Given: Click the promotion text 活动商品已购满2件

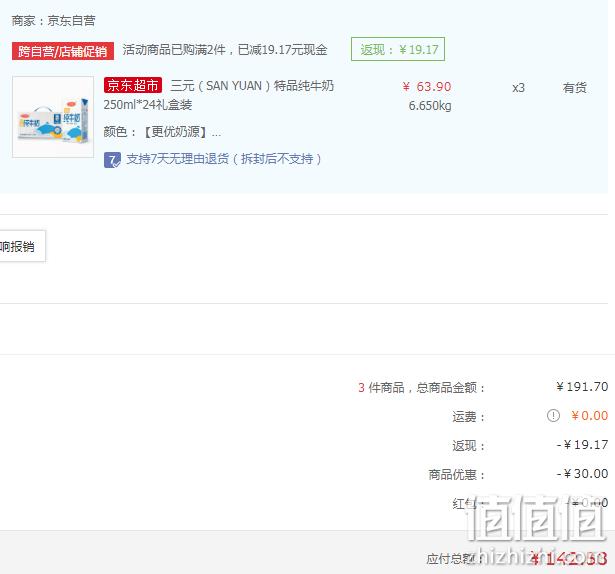Looking at the screenshot, I should (225, 50).
